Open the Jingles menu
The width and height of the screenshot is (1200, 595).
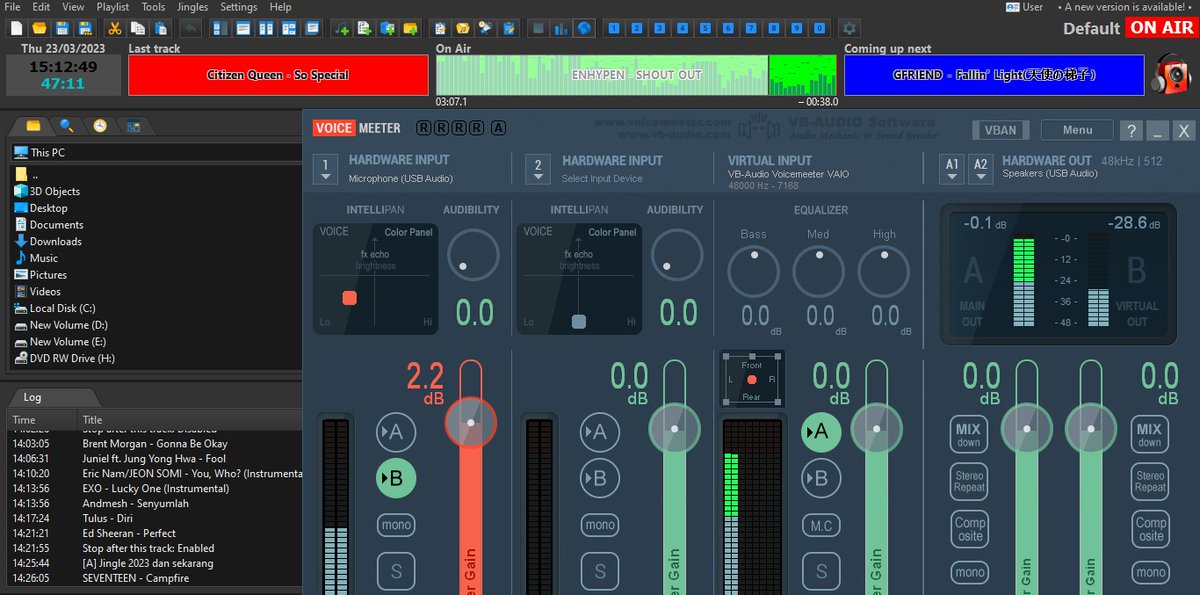tap(193, 7)
